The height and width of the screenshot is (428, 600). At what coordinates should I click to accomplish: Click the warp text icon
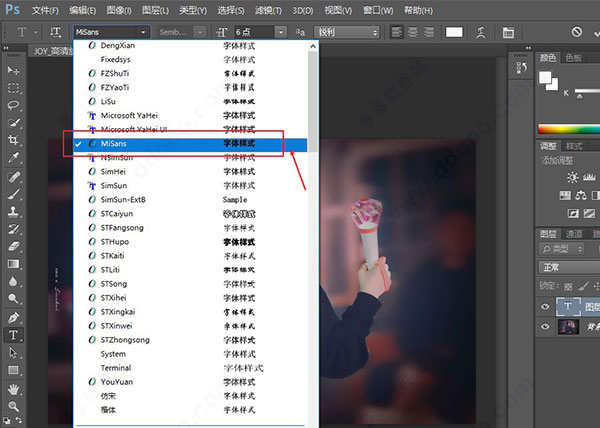coord(481,32)
